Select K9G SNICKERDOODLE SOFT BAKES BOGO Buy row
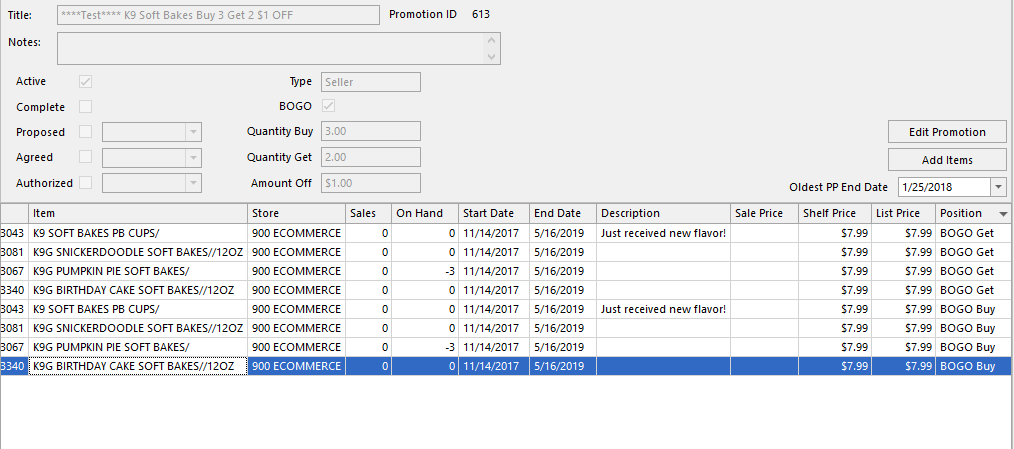 pyautogui.click(x=506, y=328)
